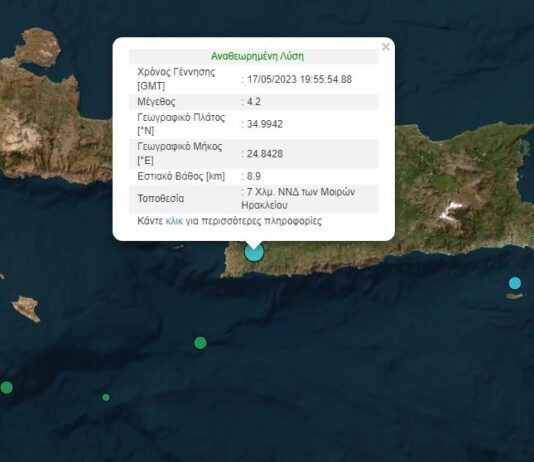Click the Εστιακό Βάθος [km] label
The width and height of the screenshot is (534, 462).
pos(181,176)
